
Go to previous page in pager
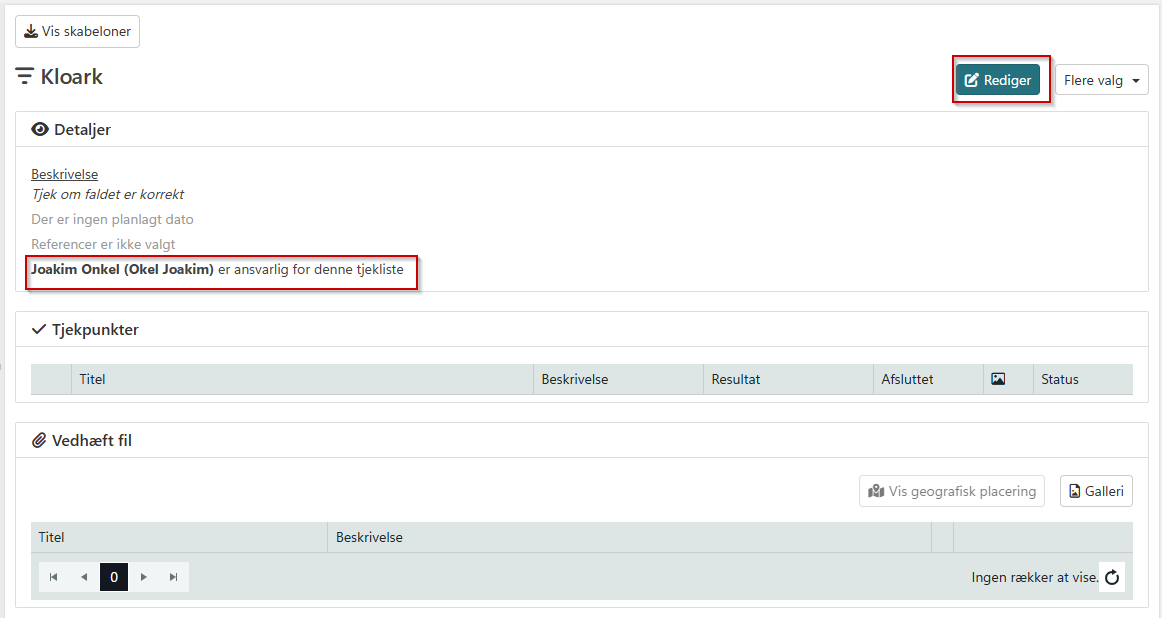point(84,577)
